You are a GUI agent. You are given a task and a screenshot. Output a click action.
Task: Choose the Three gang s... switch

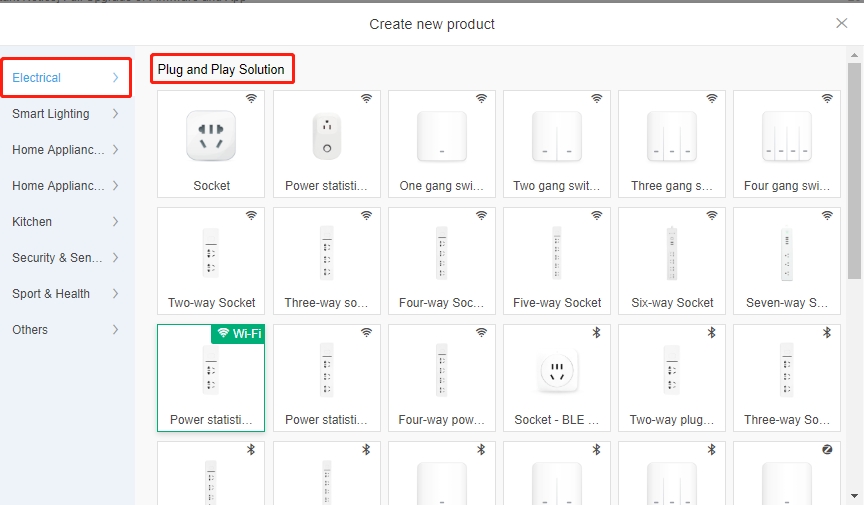[672, 144]
